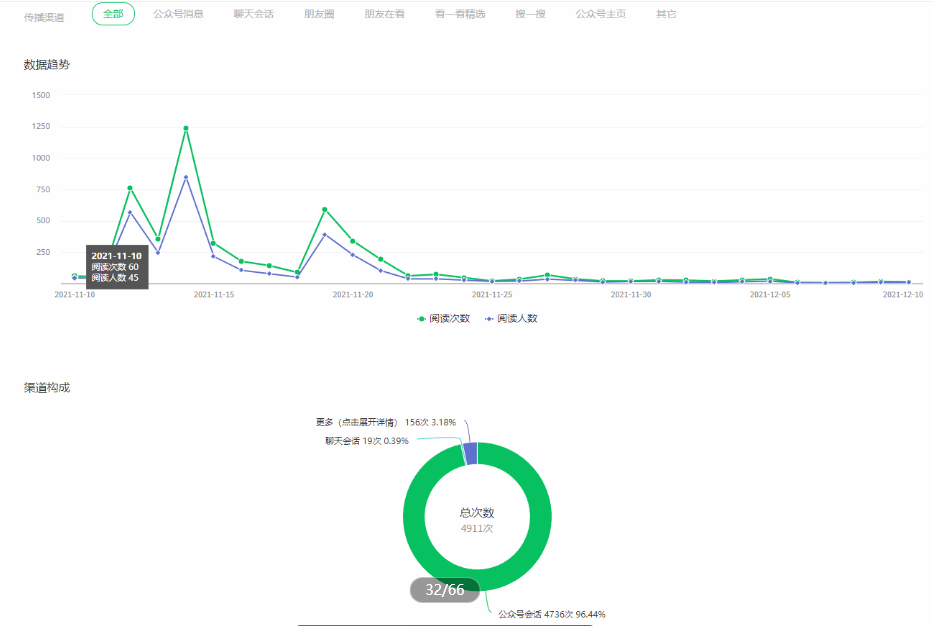Click the 2021-12-10 x-axis date label
The width and height of the screenshot is (932, 626).
click(x=903, y=294)
